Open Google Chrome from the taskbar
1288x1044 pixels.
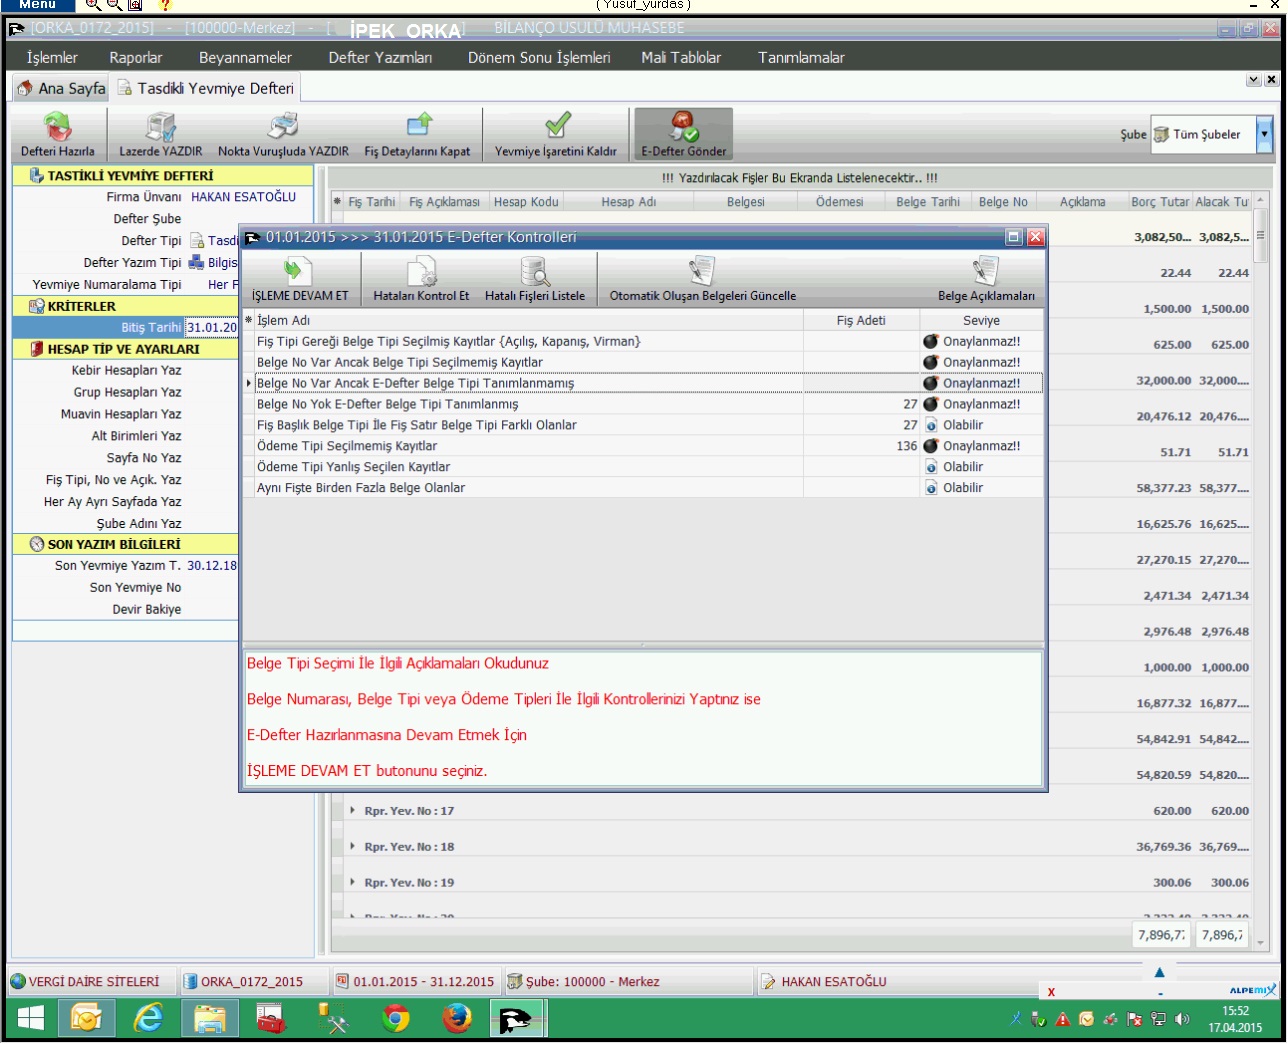[396, 1019]
